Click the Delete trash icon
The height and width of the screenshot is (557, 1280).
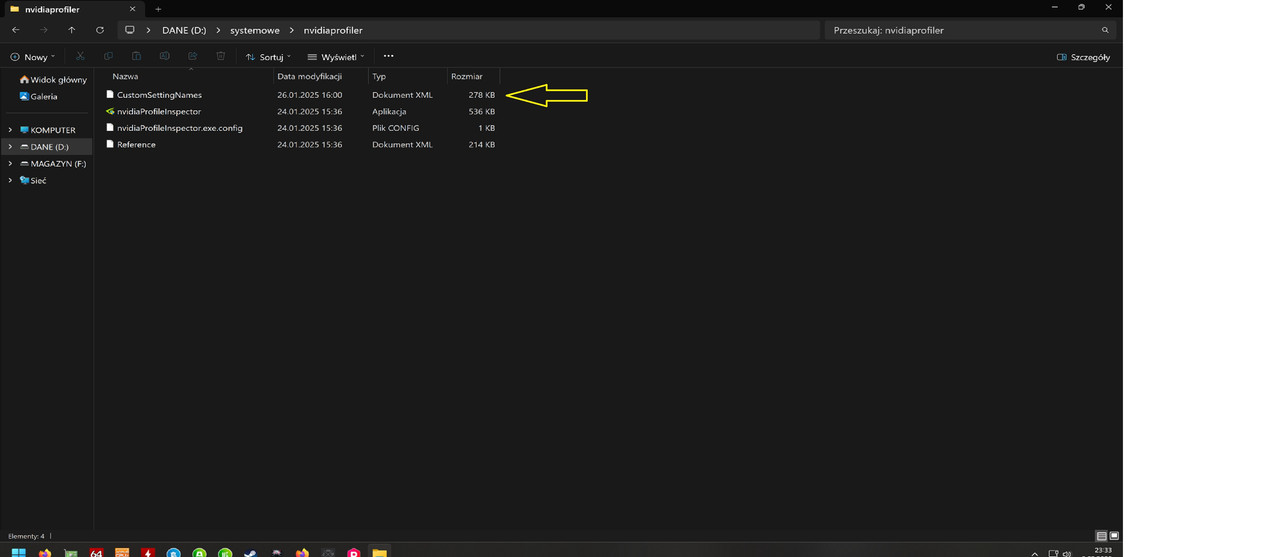click(220, 56)
